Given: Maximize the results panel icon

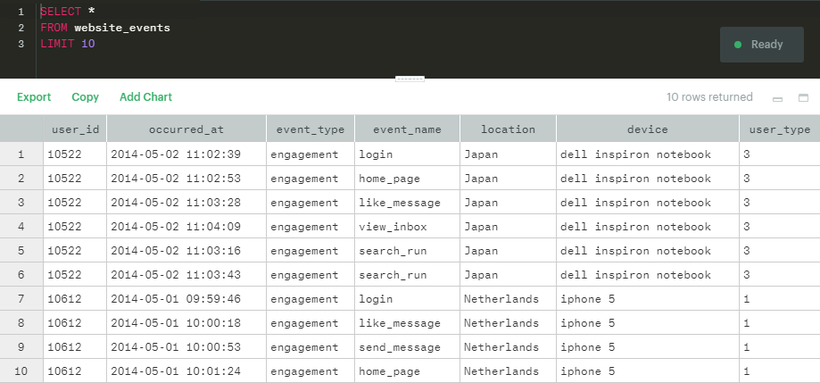Looking at the screenshot, I should tap(803, 98).
